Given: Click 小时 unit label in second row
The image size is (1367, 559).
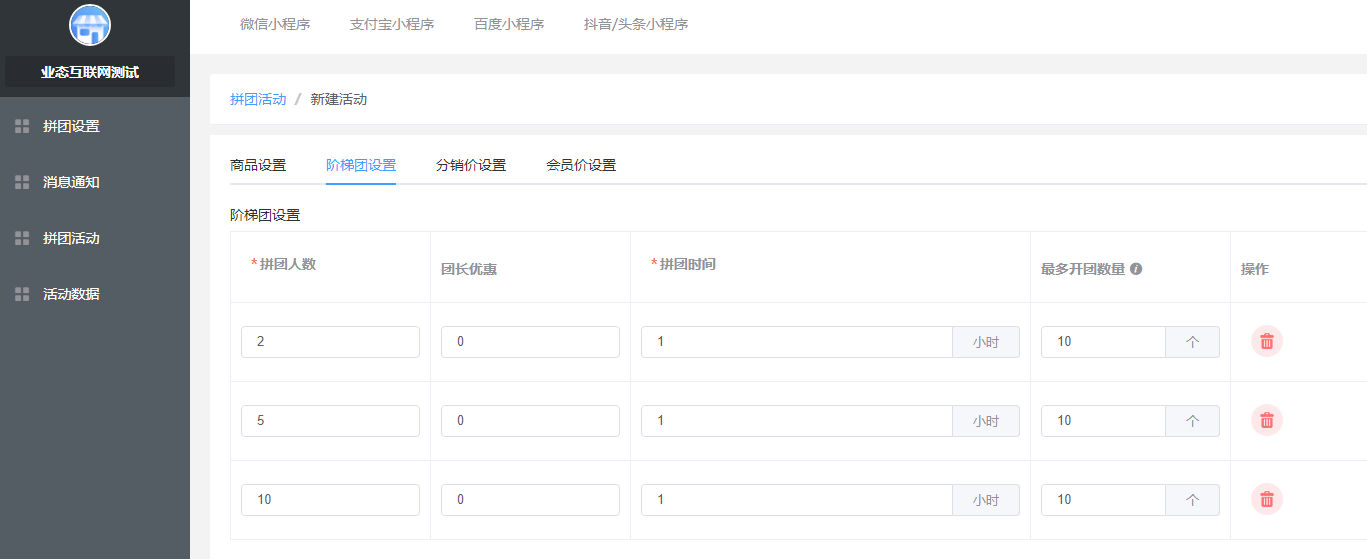Looking at the screenshot, I should (x=986, y=420).
